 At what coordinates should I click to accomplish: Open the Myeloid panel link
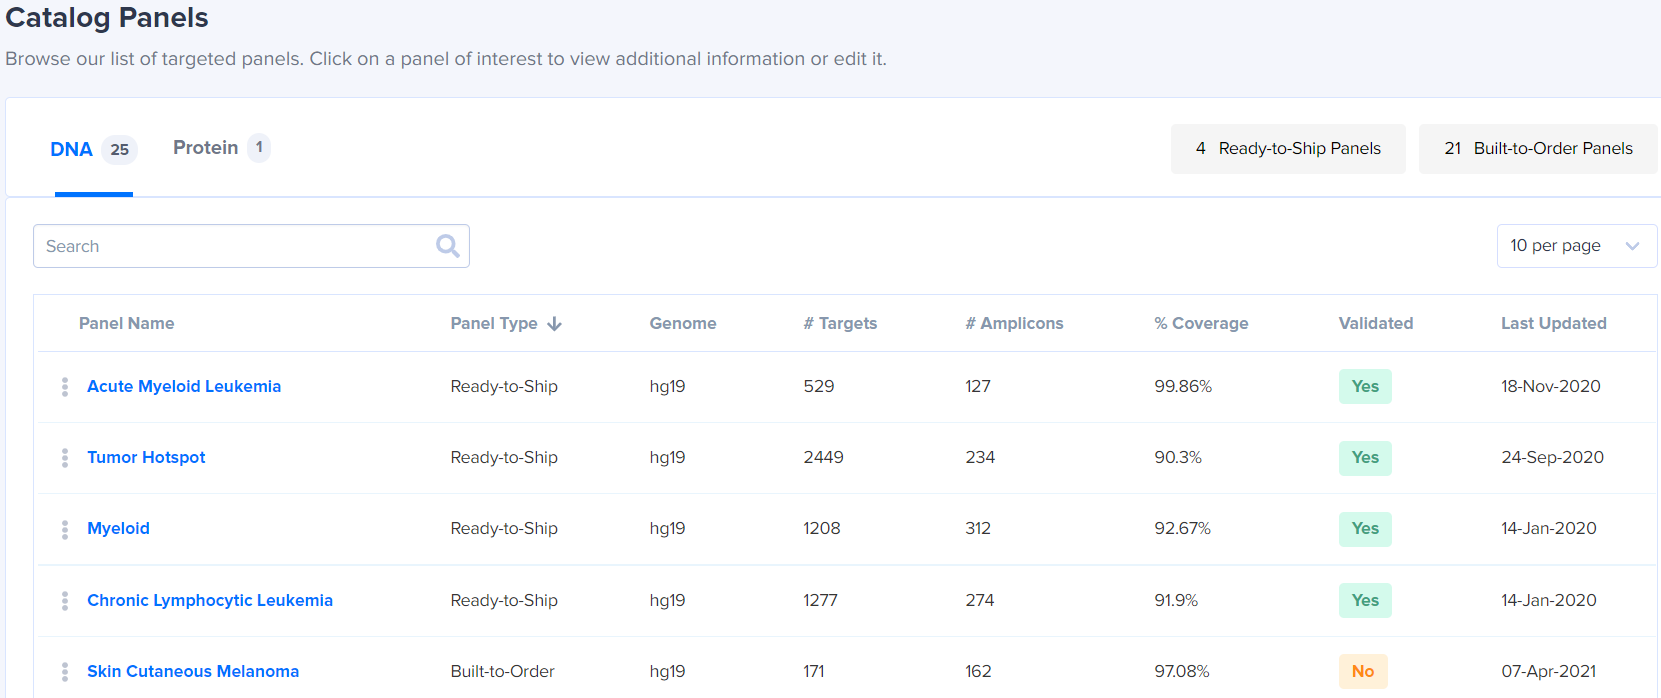[x=118, y=529]
